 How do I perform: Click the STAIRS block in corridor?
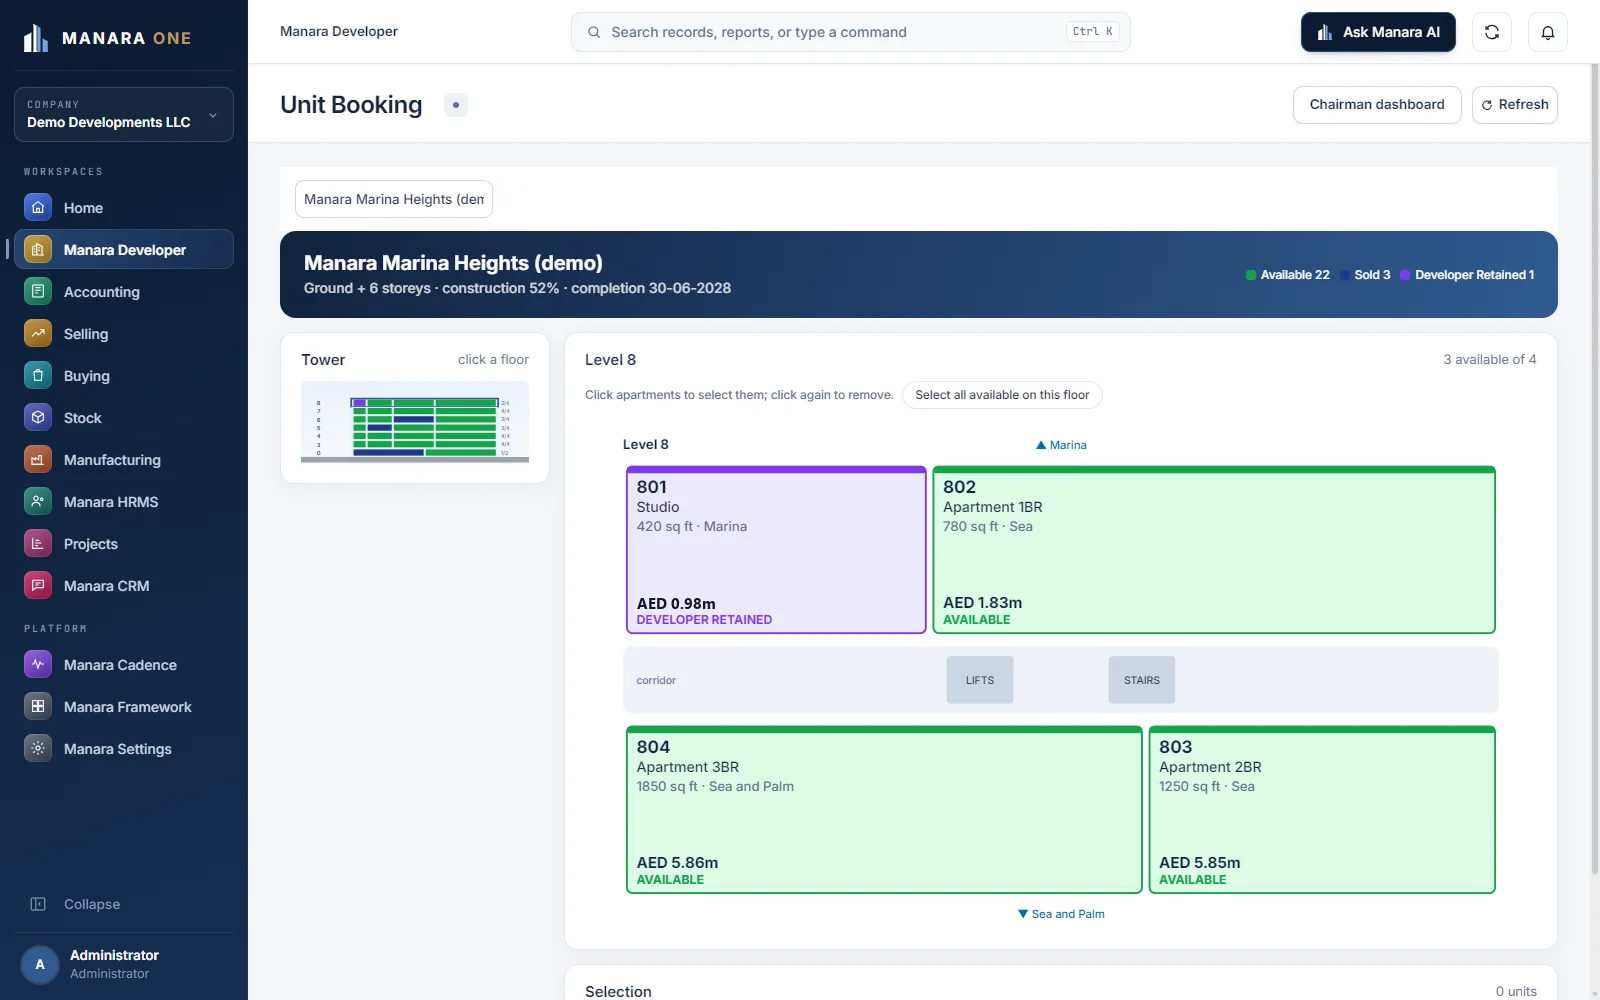coord(1142,680)
